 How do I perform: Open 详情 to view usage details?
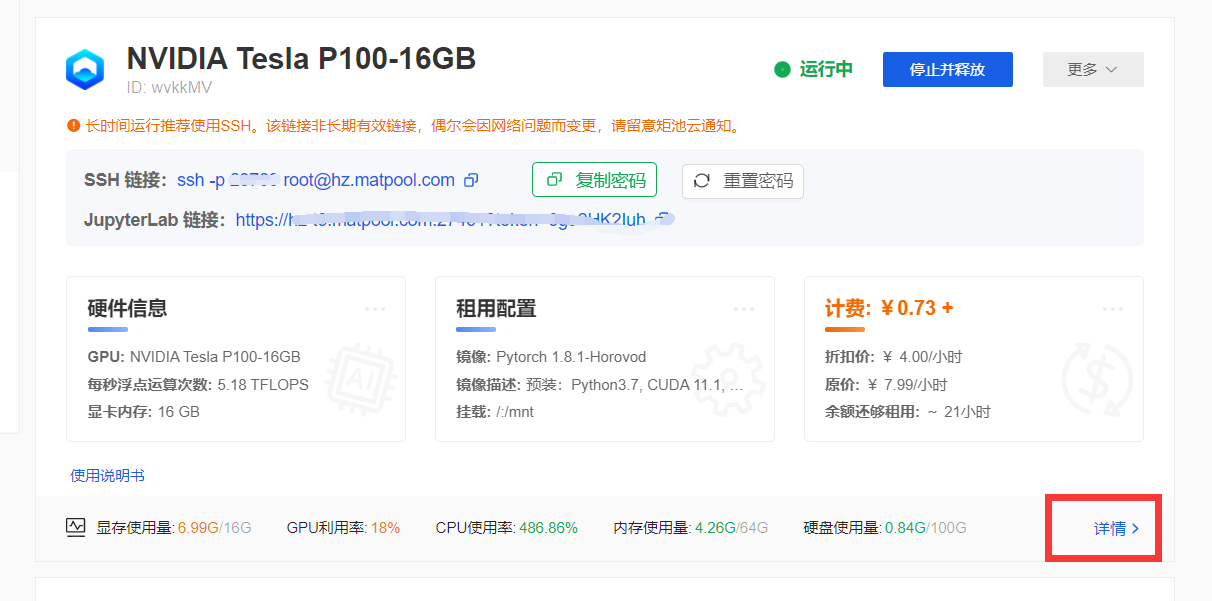(1116, 528)
